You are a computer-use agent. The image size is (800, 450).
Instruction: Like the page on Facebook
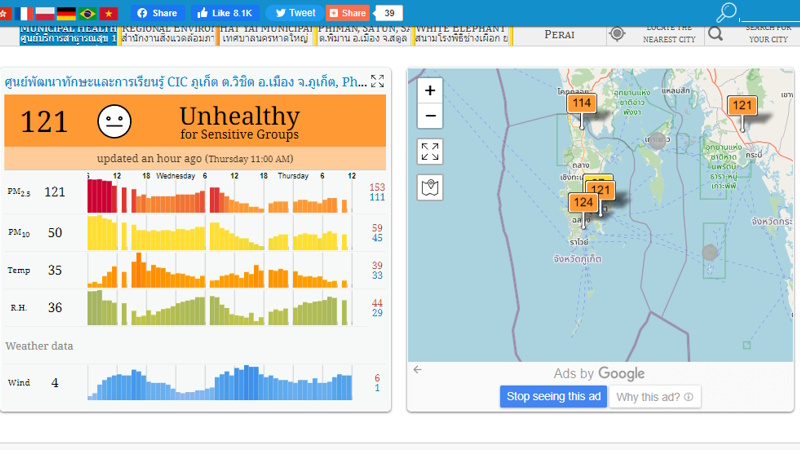(225, 13)
